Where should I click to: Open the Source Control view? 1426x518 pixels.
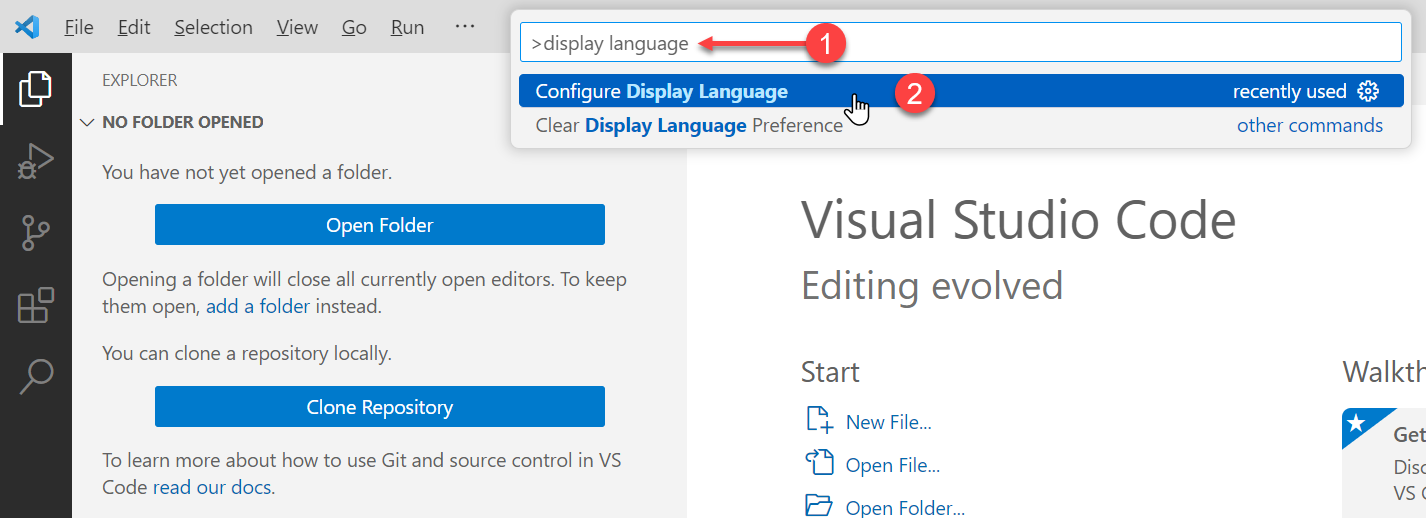tap(35, 233)
